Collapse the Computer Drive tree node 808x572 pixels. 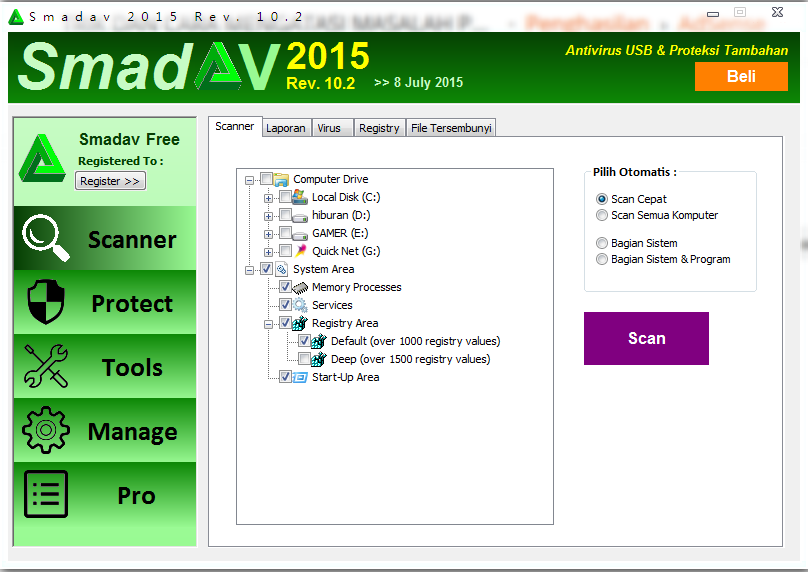[249, 180]
